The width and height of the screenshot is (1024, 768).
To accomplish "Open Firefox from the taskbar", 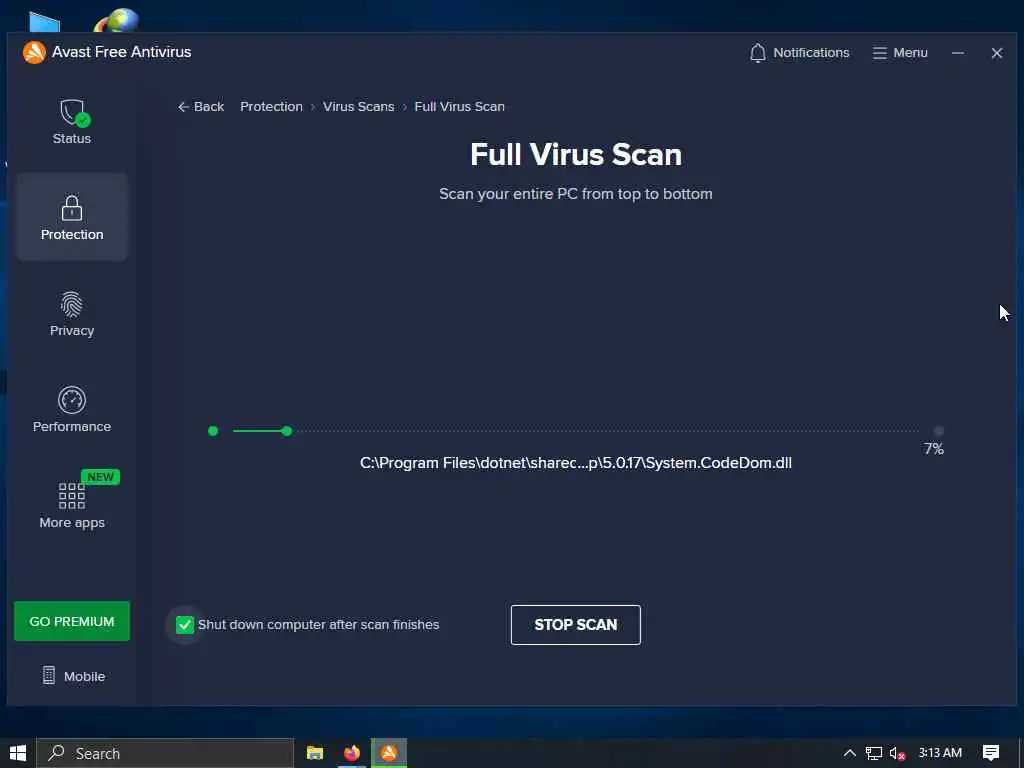I will tap(352, 753).
